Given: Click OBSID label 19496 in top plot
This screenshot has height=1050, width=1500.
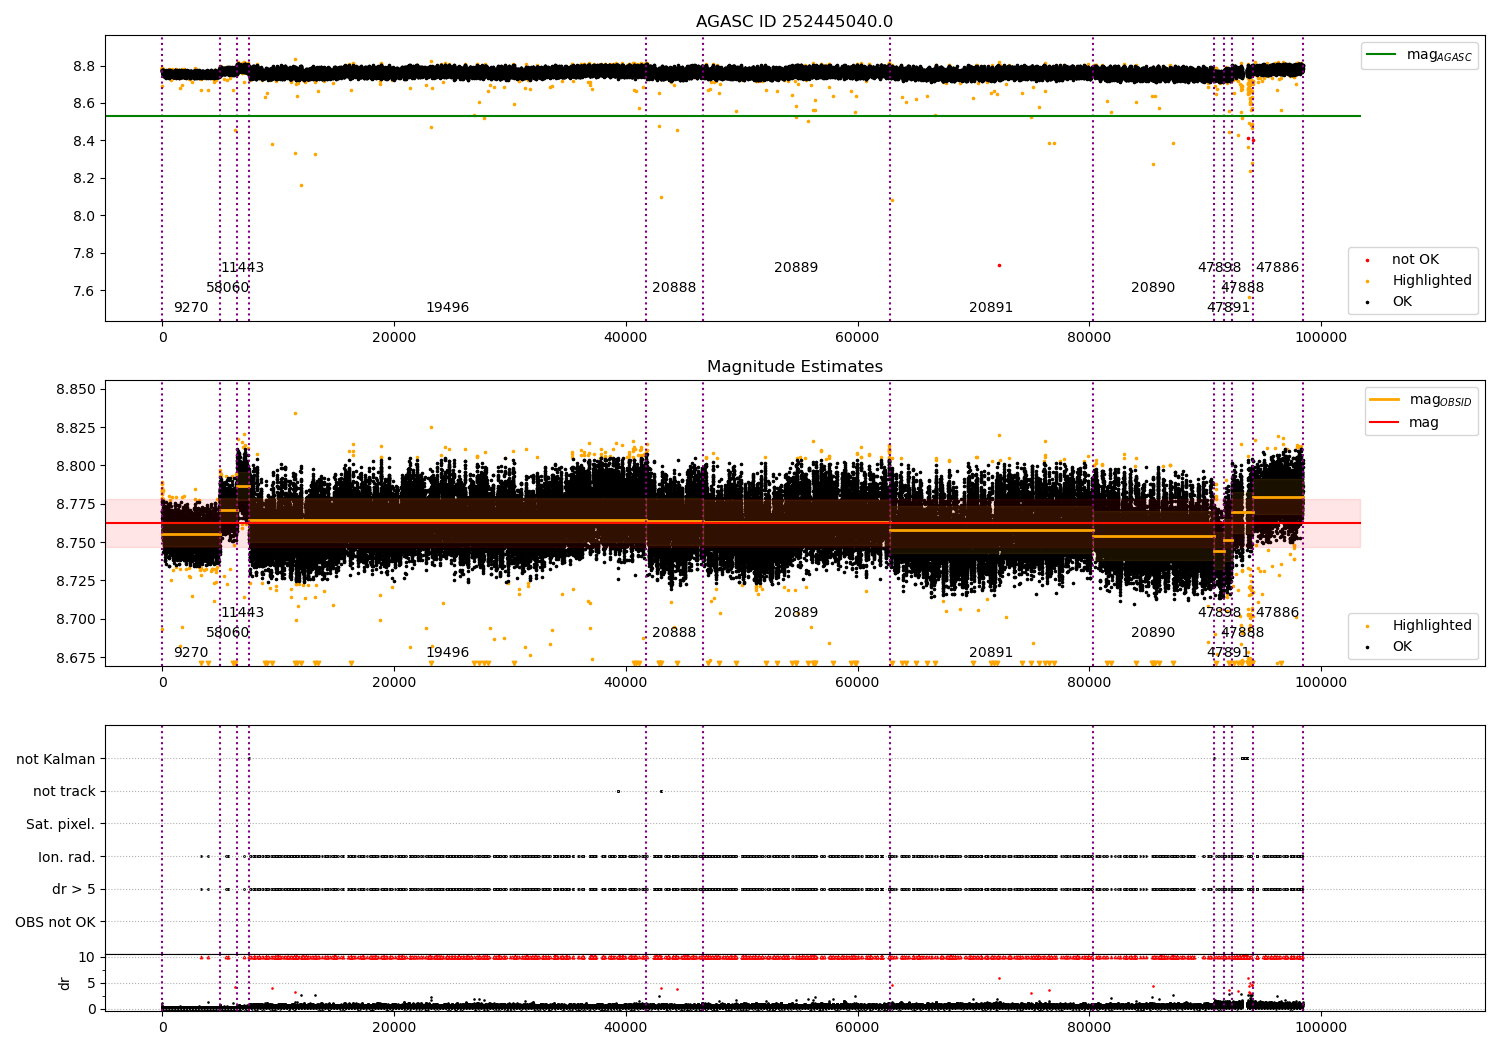Looking at the screenshot, I should [x=447, y=307].
